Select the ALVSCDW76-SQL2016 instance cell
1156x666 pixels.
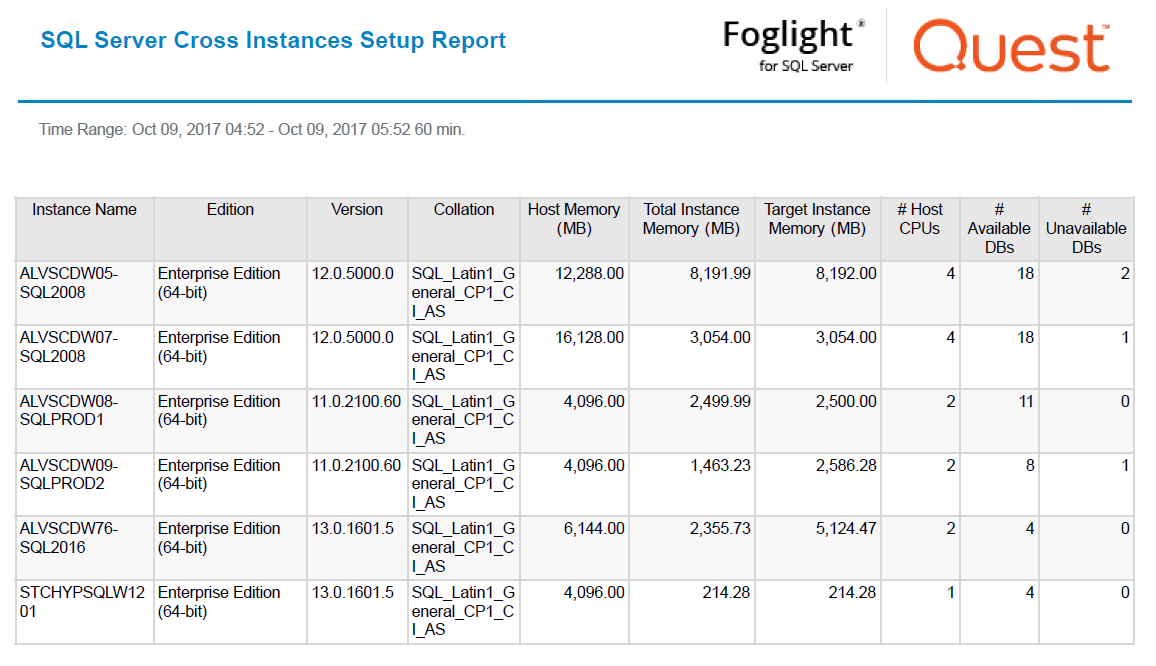coord(69,538)
